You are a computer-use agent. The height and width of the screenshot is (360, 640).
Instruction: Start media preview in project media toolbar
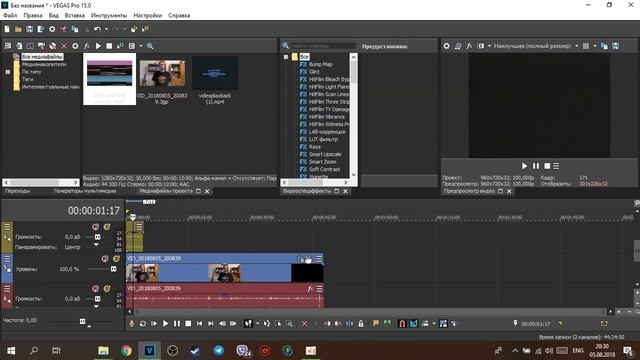pyautogui.click(x=98, y=46)
